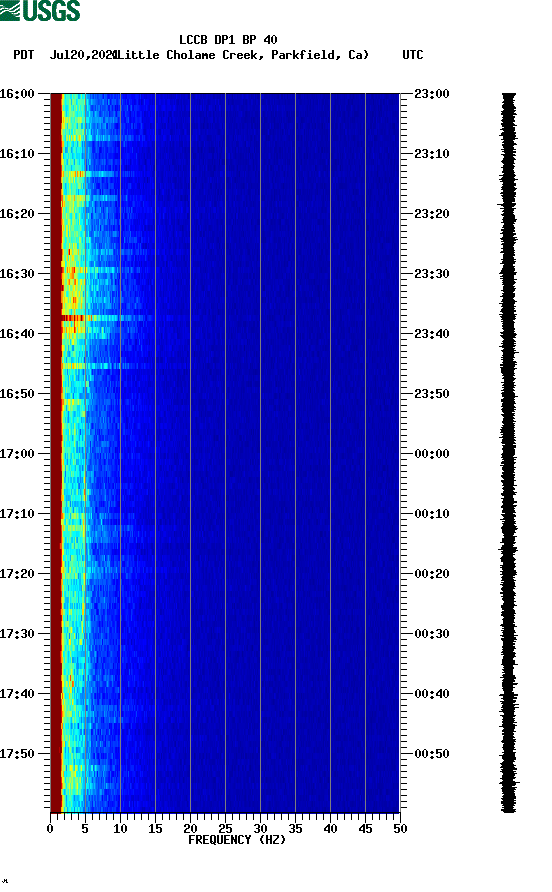Click the 16:10 PDT time label
The width and height of the screenshot is (552, 892).
[17, 154]
